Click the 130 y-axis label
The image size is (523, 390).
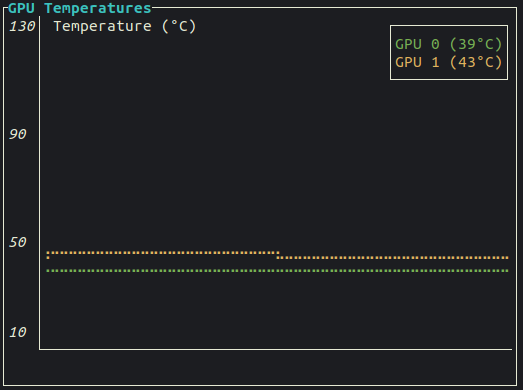point(22,26)
